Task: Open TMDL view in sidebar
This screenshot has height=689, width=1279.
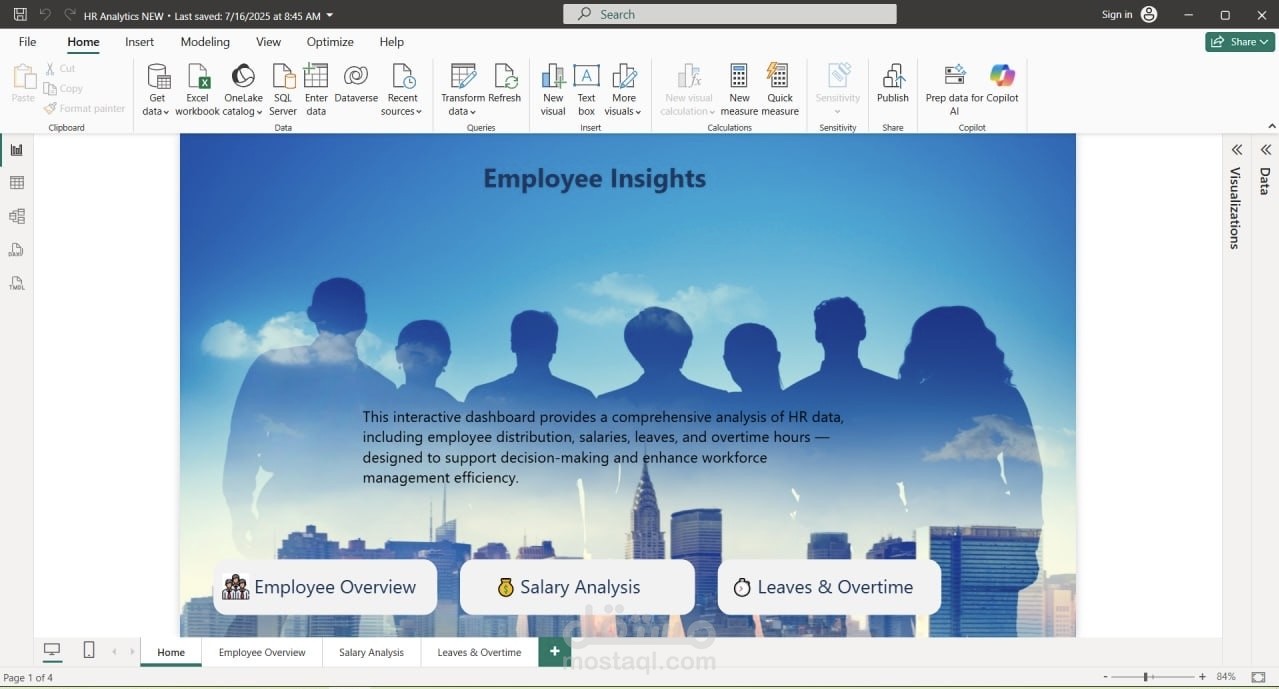Action: (17, 284)
